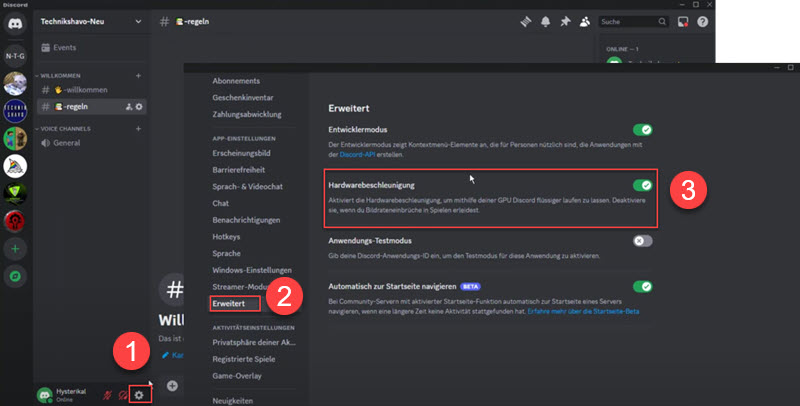Collapse the VOICE CHANNELS category
The height and width of the screenshot is (406, 800).
tap(62, 129)
